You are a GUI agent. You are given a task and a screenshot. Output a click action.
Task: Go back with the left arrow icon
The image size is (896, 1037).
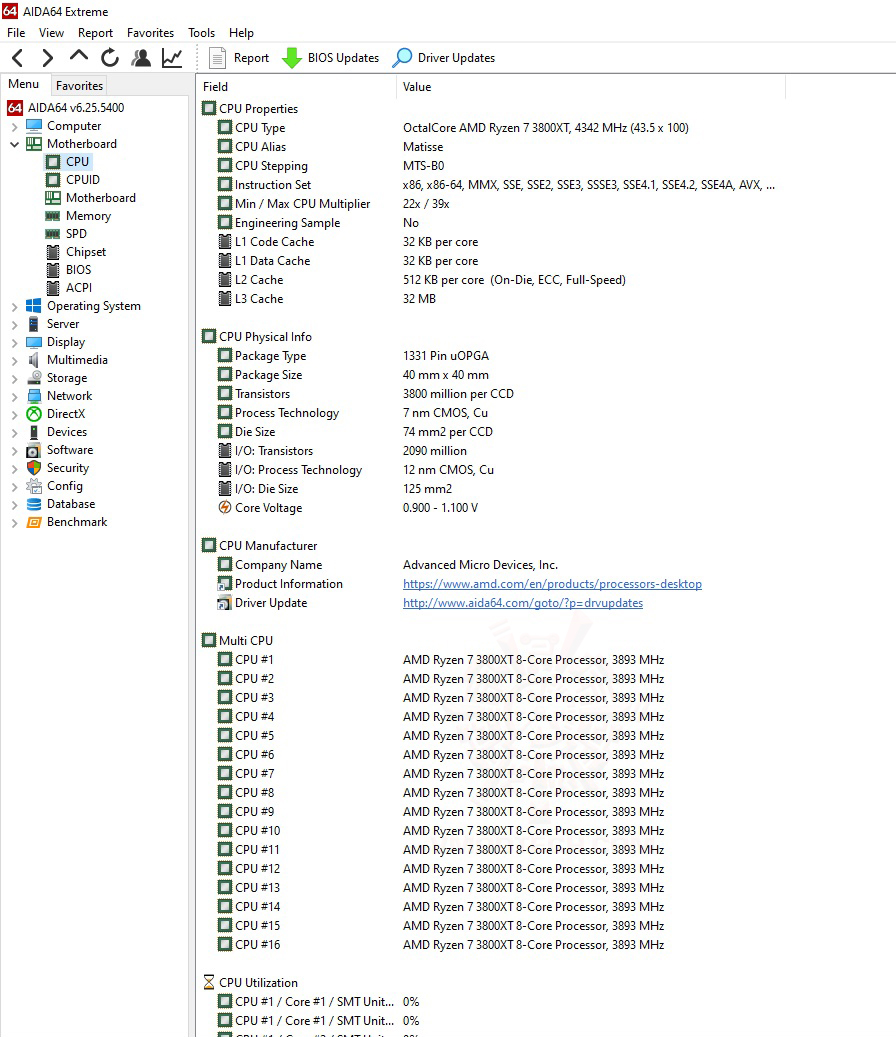[18, 58]
